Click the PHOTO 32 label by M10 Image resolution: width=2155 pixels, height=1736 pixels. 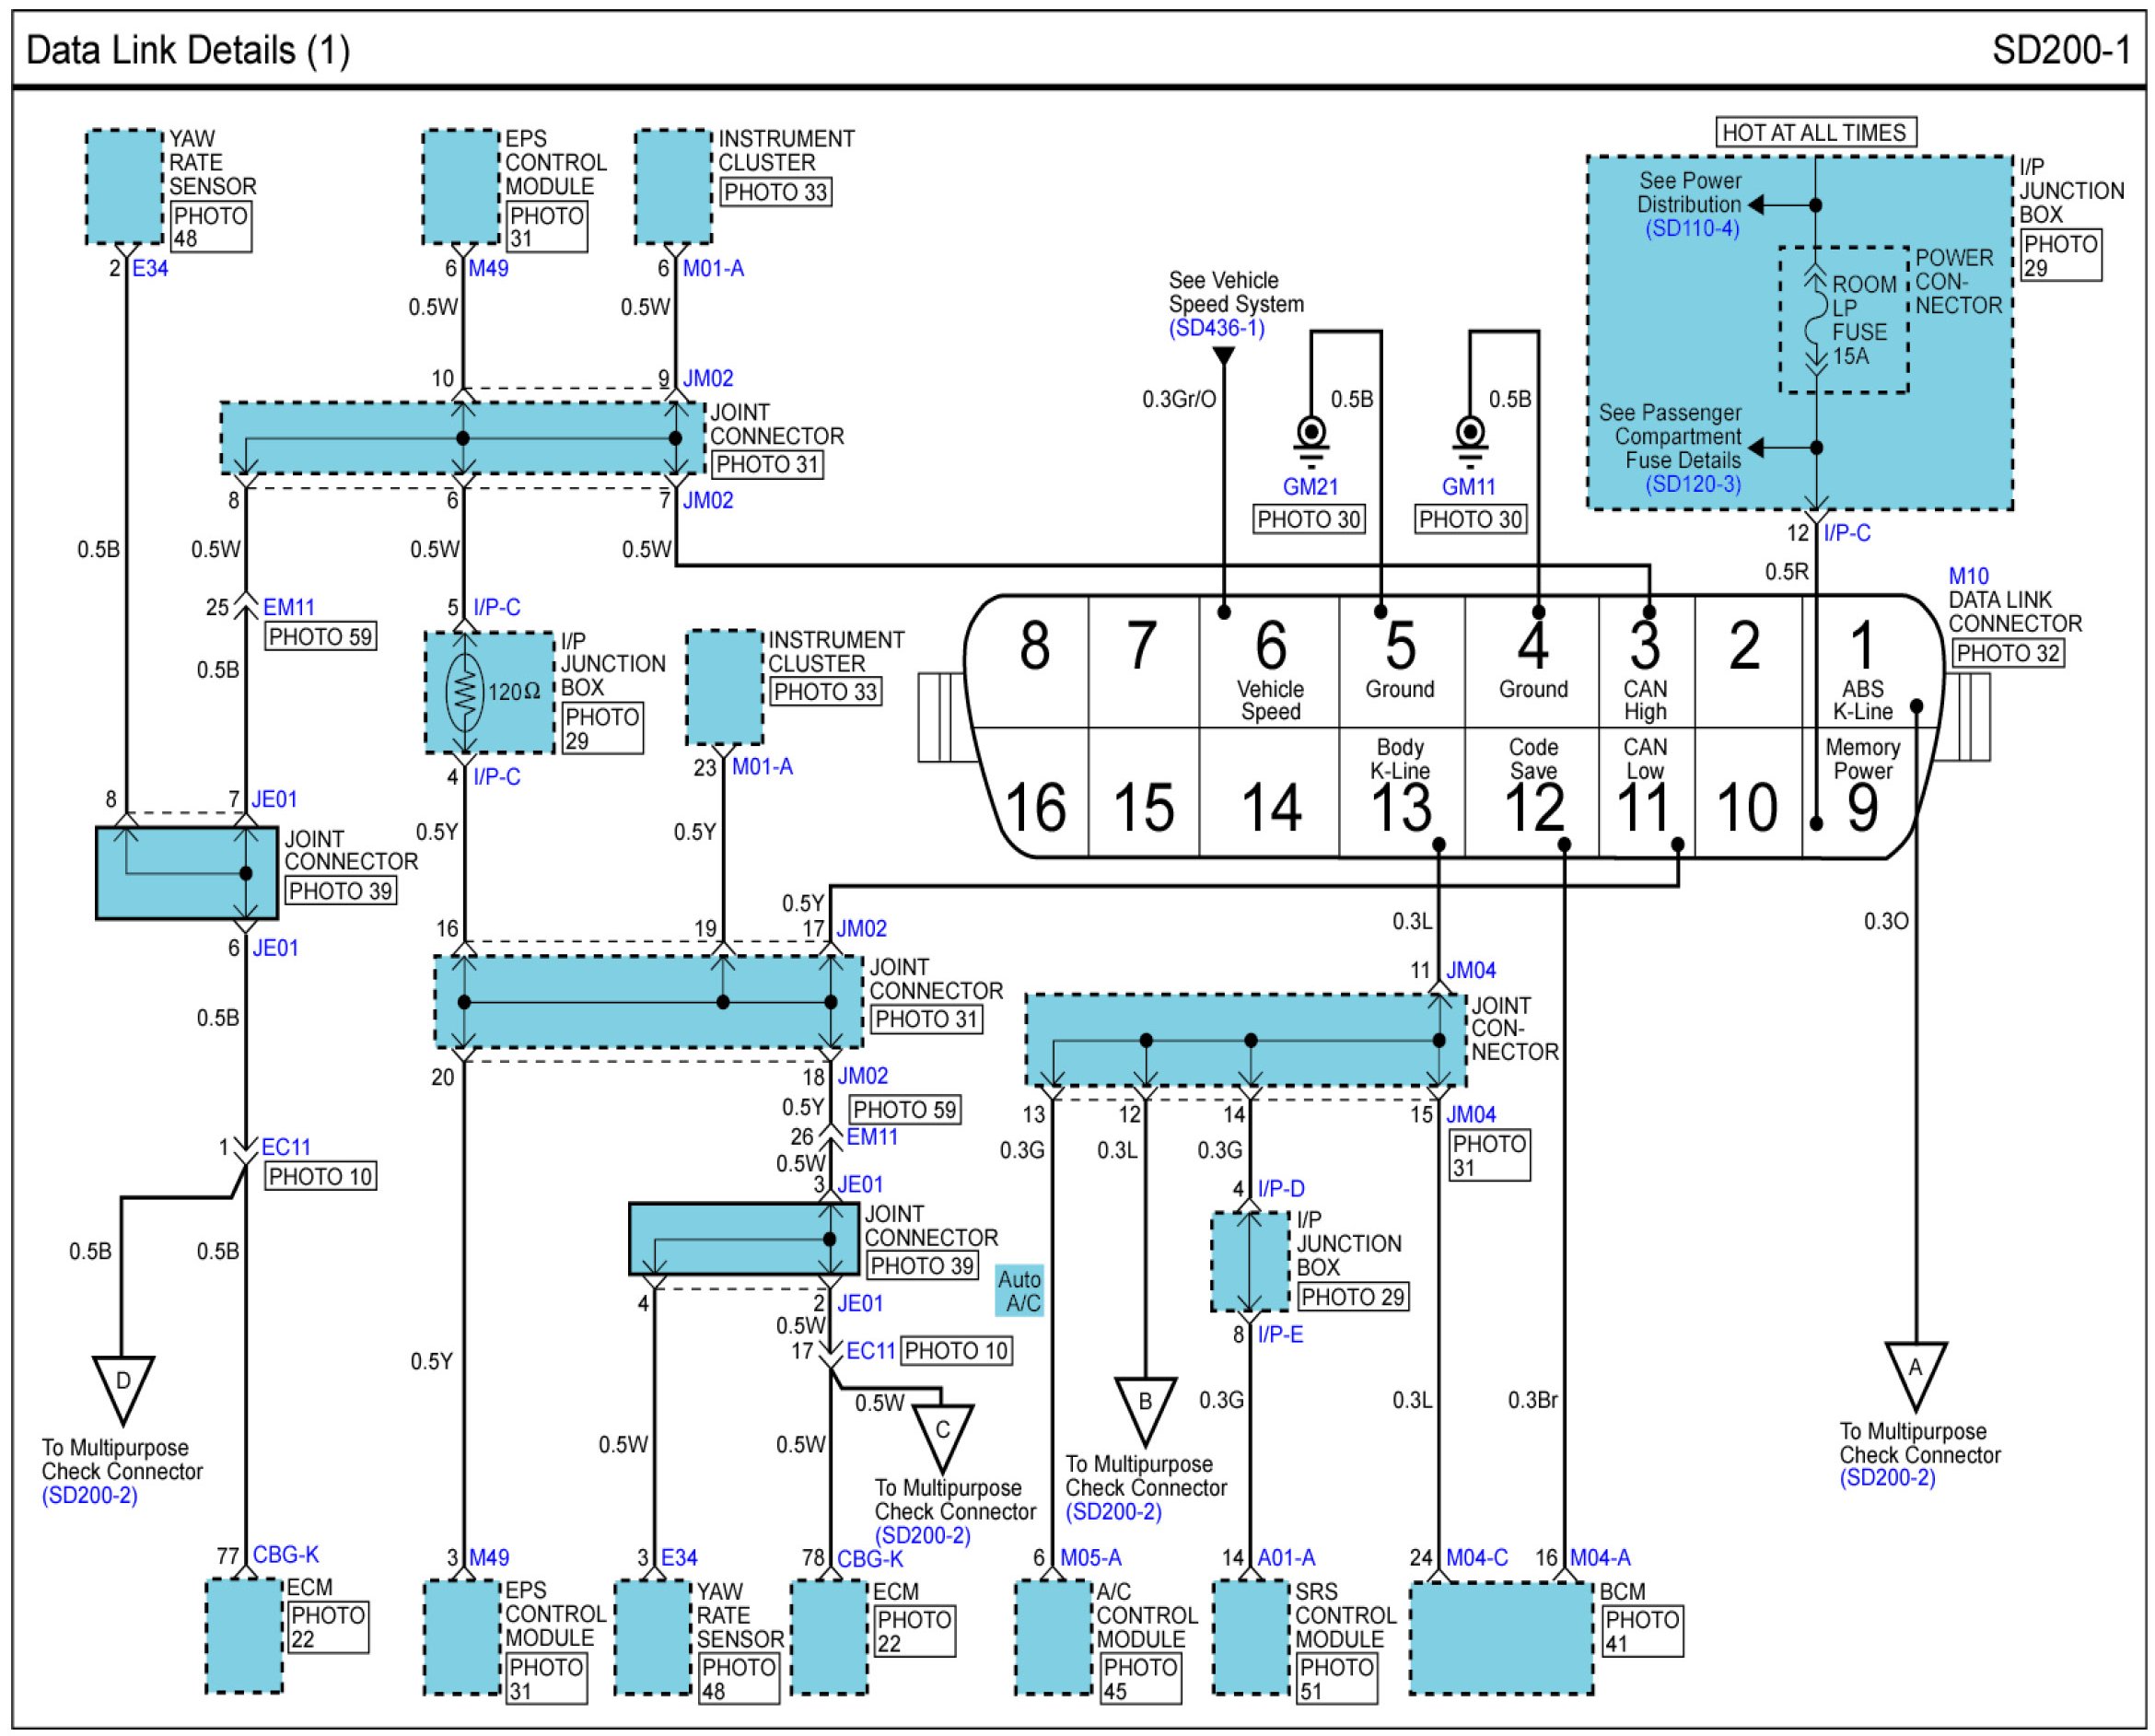point(2007,653)
